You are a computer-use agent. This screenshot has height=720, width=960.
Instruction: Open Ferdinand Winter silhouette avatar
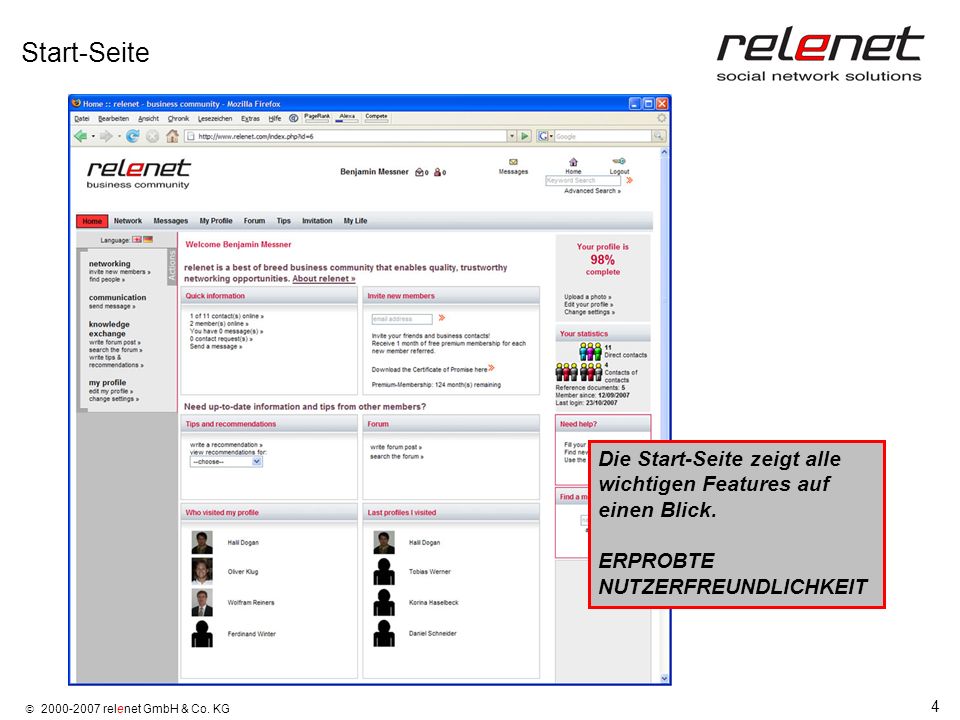201,634
